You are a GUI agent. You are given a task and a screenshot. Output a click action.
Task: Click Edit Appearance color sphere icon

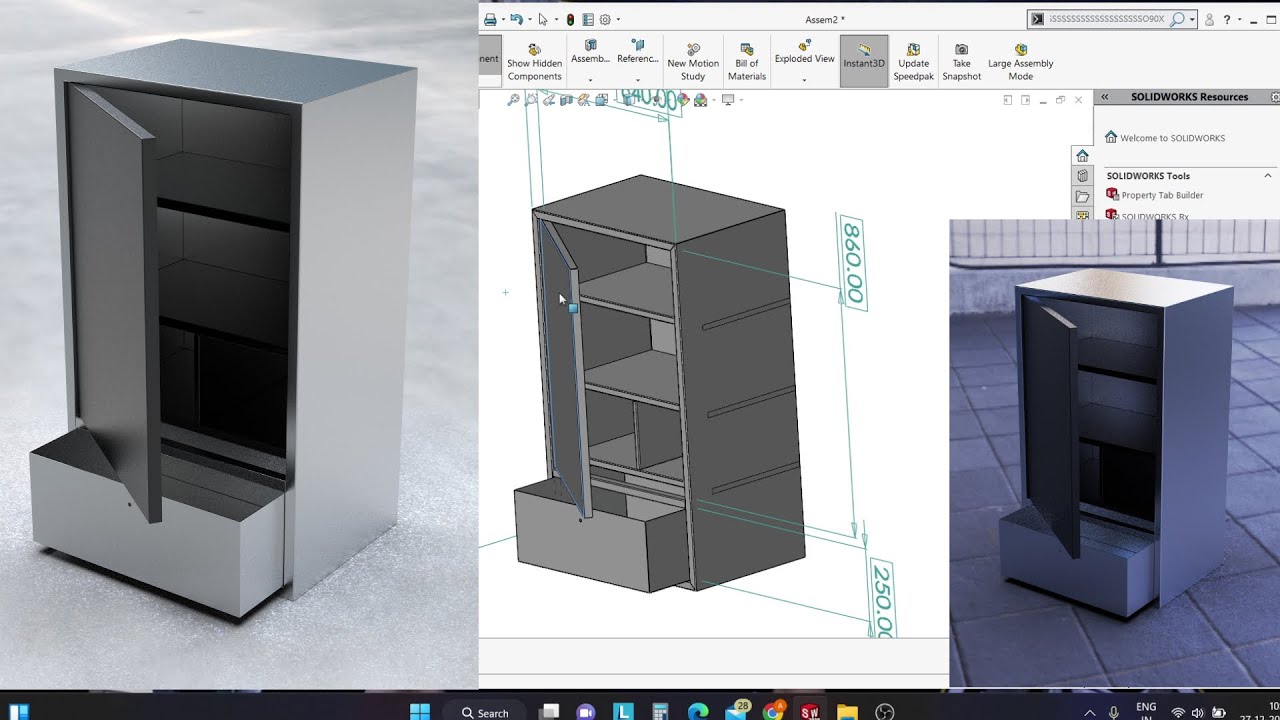pyautogui.click(x=684, y=99)
